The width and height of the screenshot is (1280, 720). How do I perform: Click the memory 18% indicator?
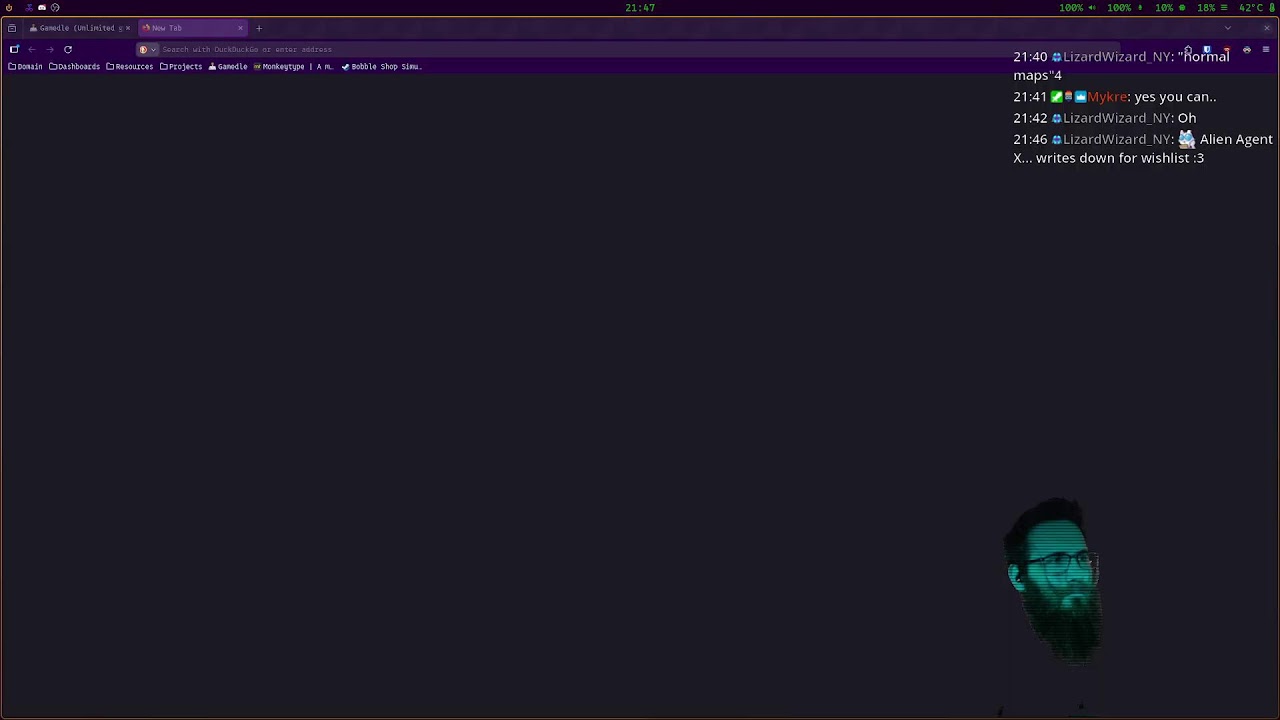(1212, 8)
